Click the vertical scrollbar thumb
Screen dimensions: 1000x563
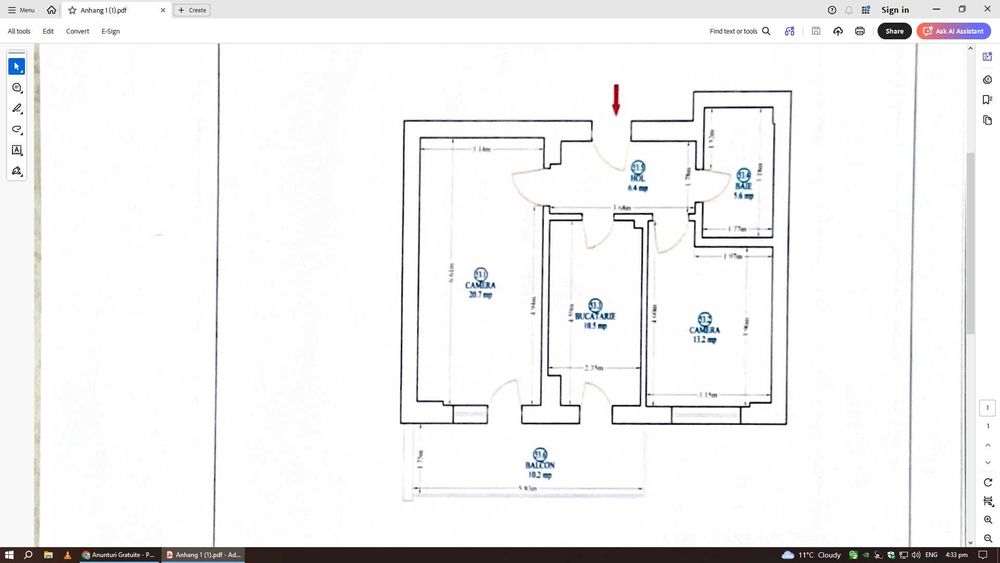pos(970,243)
